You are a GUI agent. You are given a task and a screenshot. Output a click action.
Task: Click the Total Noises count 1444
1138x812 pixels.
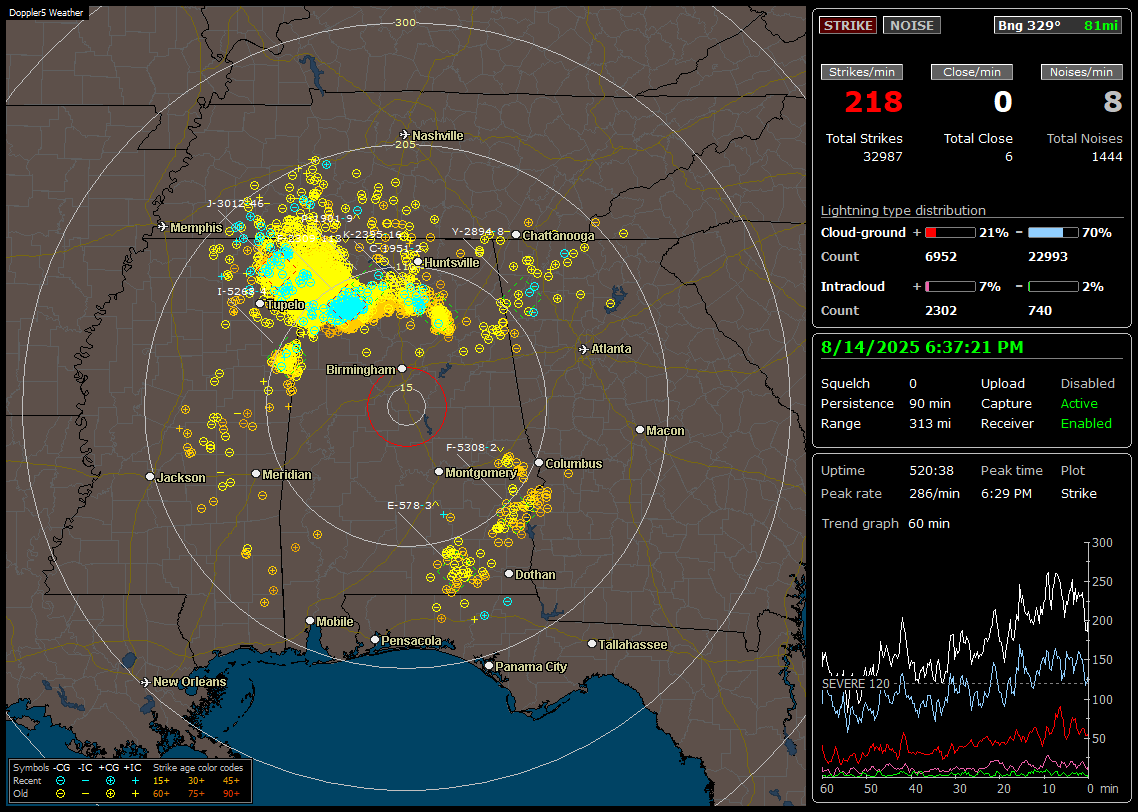click(x=1107, y=157)
